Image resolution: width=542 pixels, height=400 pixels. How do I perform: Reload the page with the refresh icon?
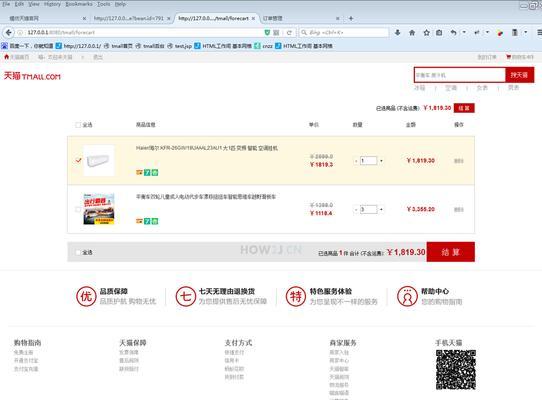click(289, 32)
